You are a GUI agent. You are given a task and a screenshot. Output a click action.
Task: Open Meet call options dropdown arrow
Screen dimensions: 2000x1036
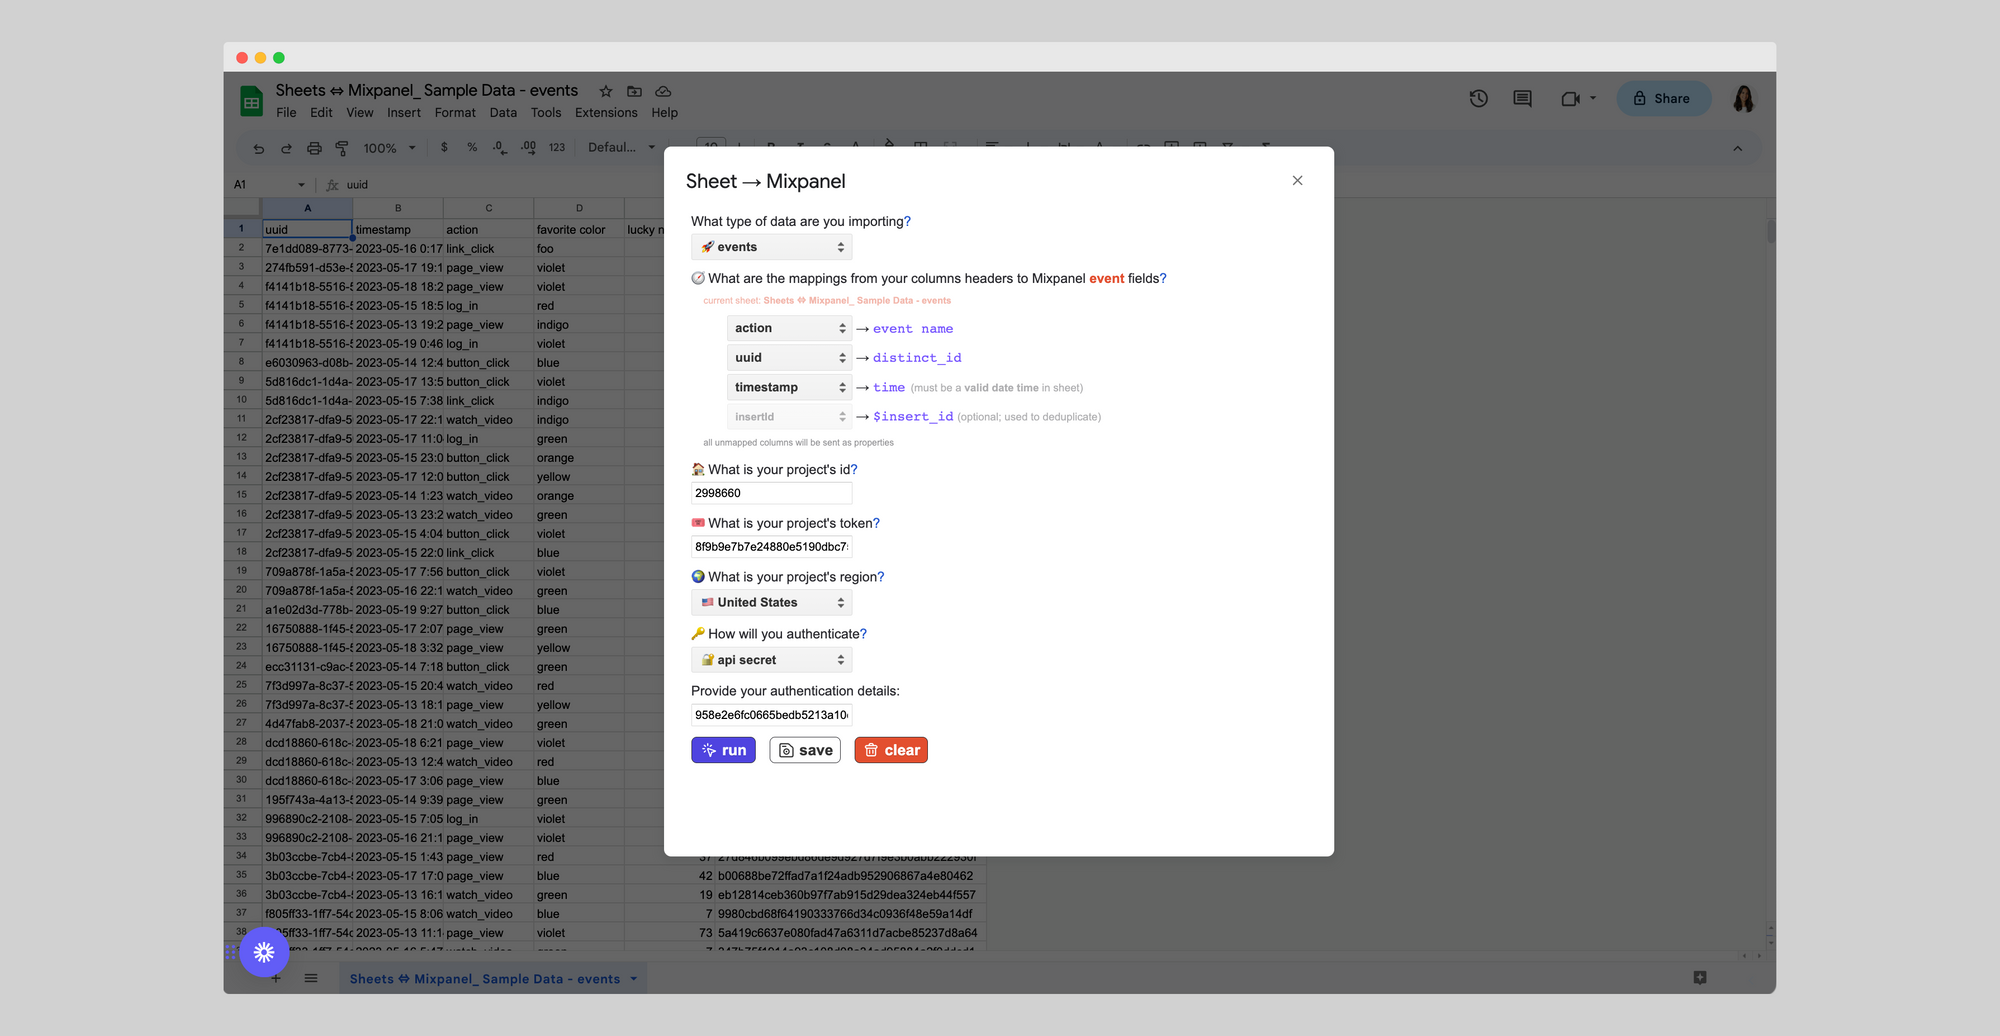click(x=1593, y=98)
